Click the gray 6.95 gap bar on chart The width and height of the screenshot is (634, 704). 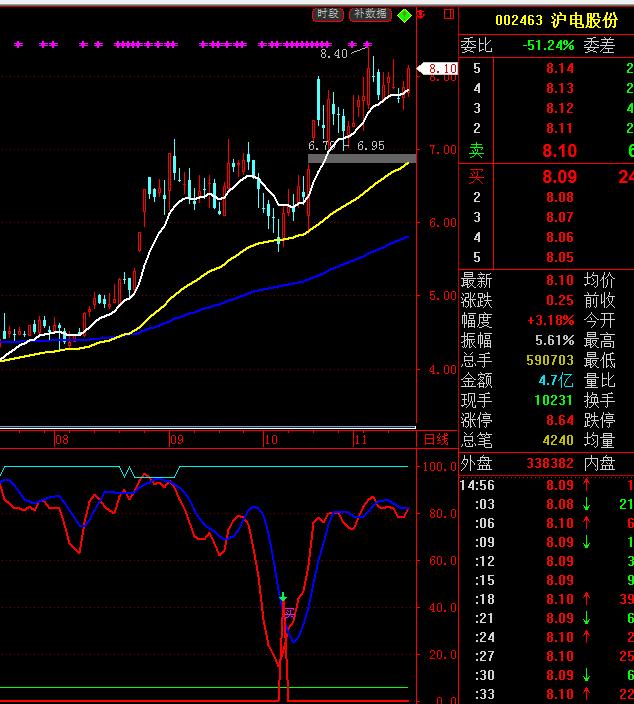[x=360, y=158]
